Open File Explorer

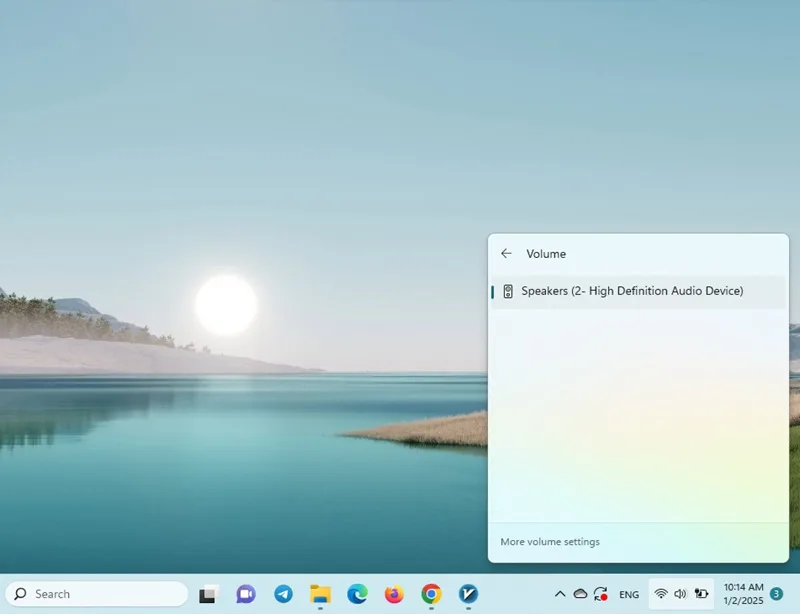[320, 594]
